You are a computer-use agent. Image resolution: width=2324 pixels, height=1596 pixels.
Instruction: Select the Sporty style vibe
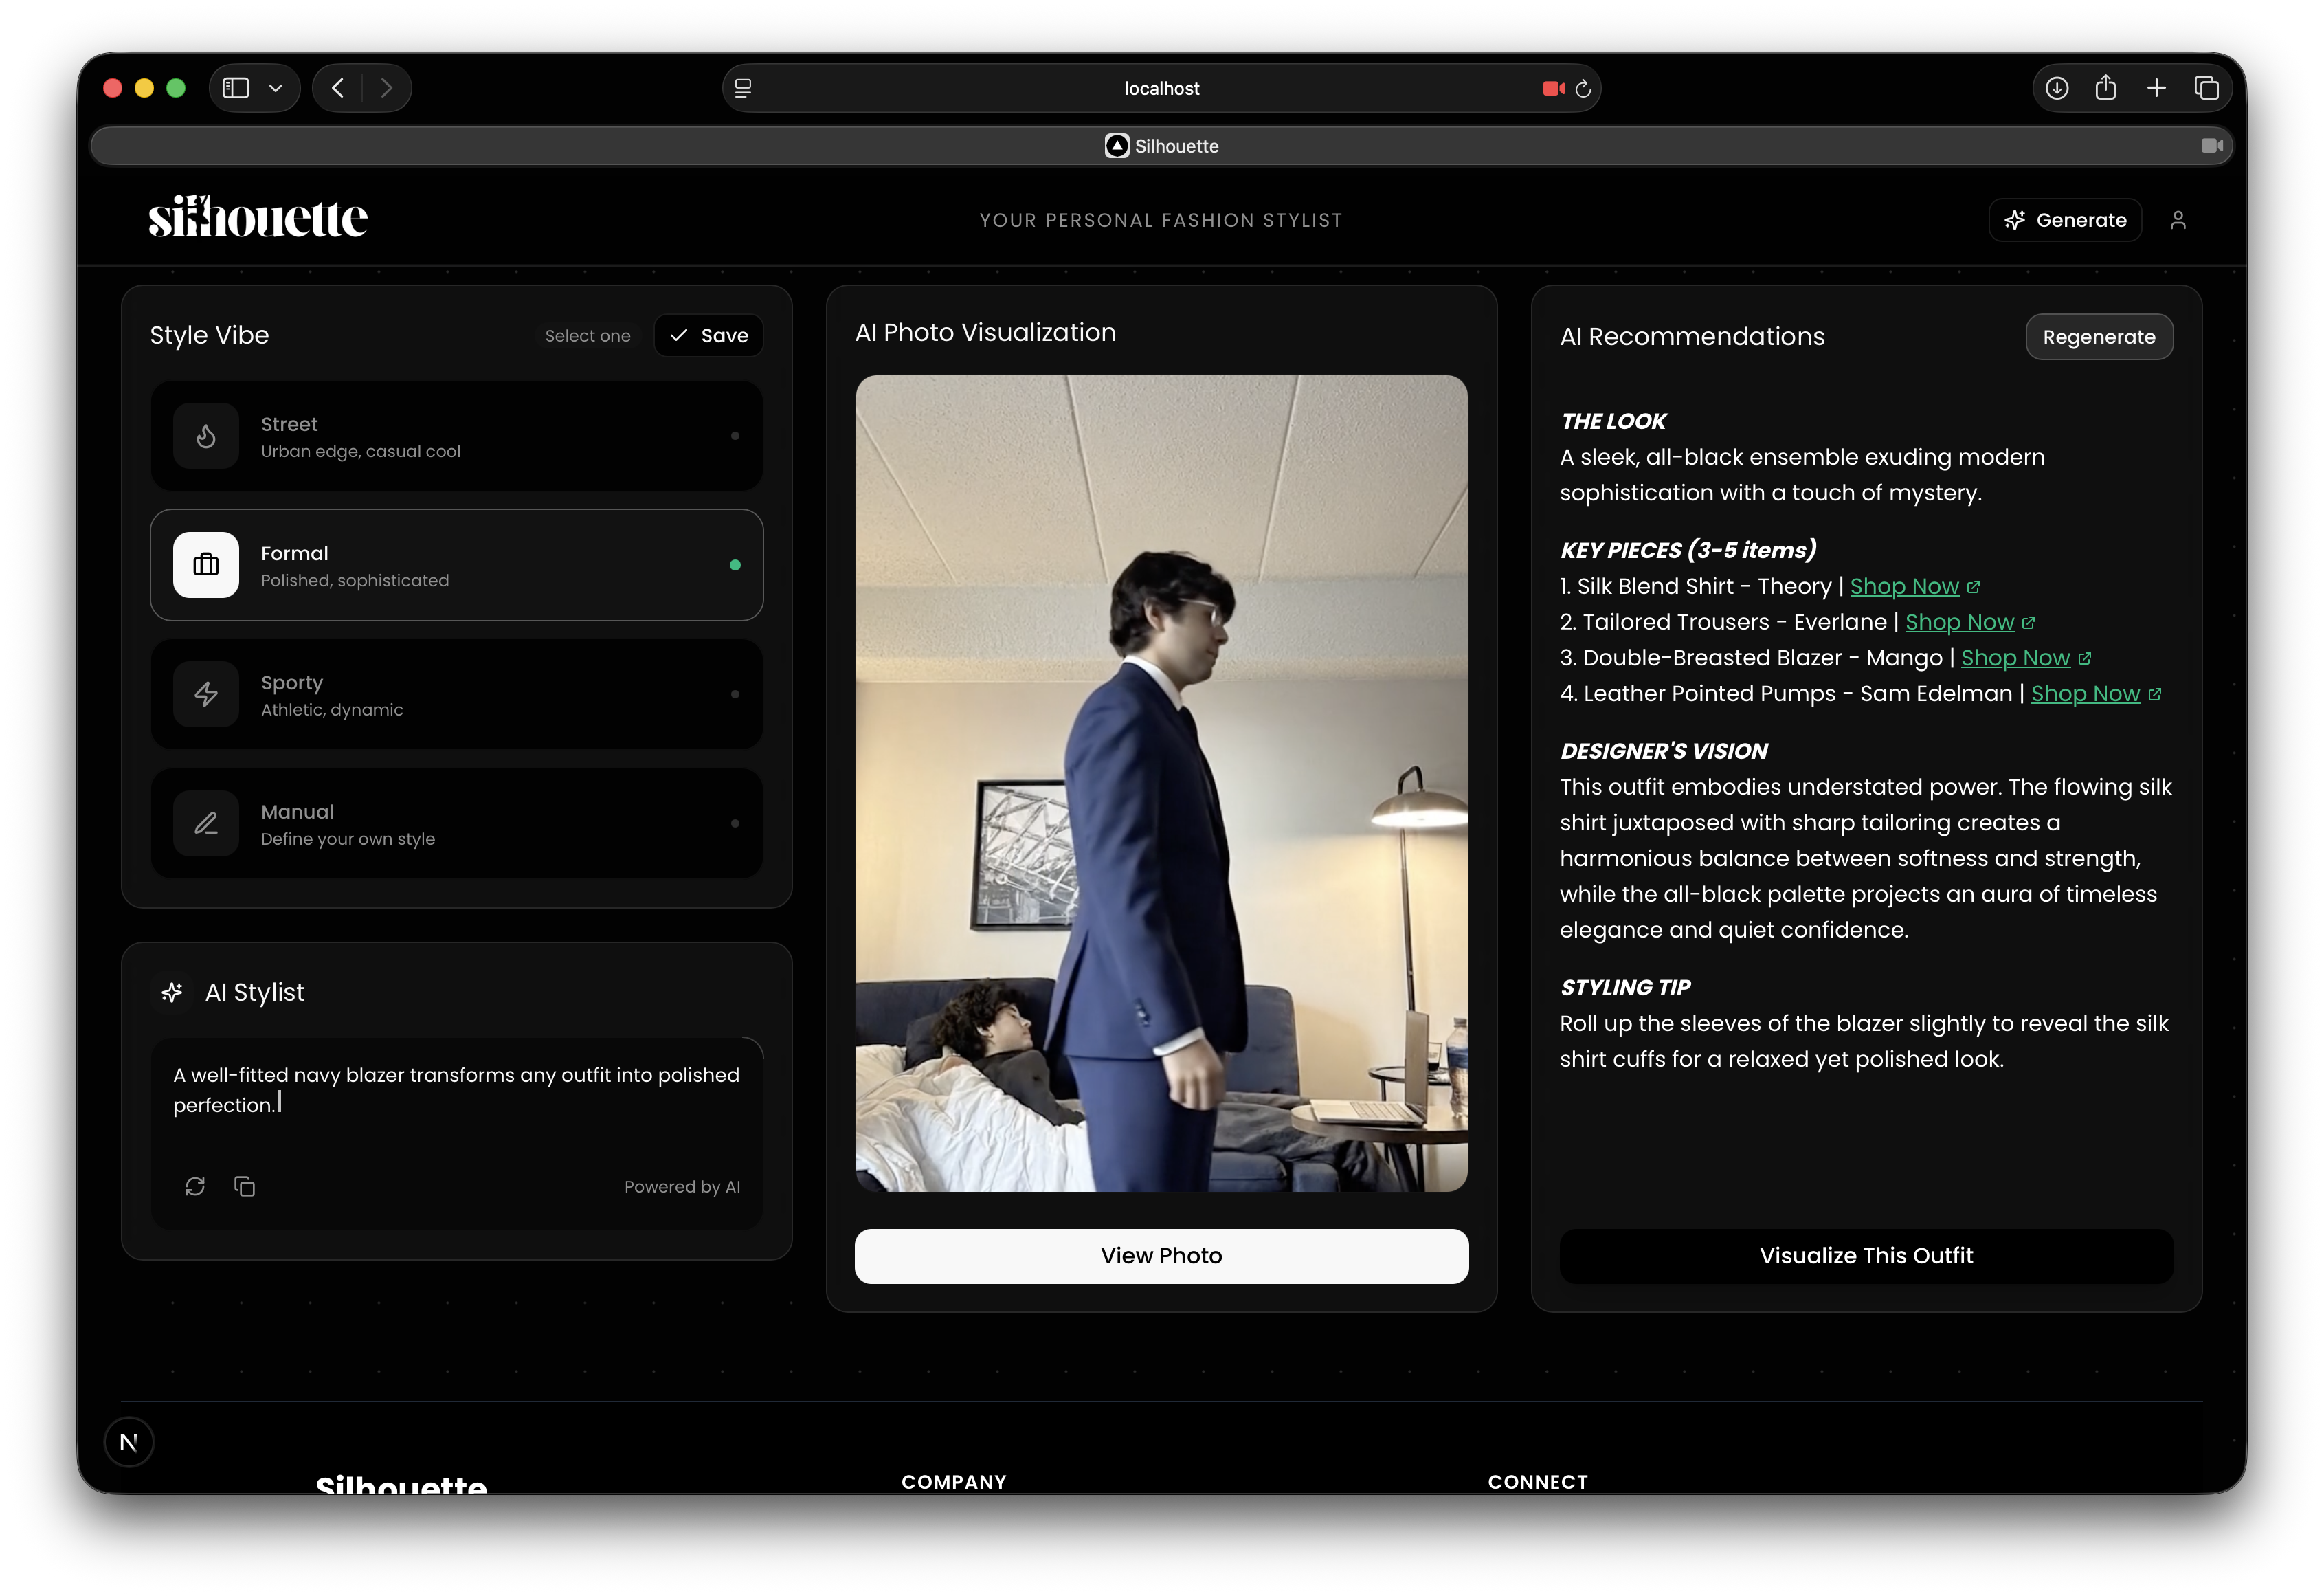click(456, 695)
